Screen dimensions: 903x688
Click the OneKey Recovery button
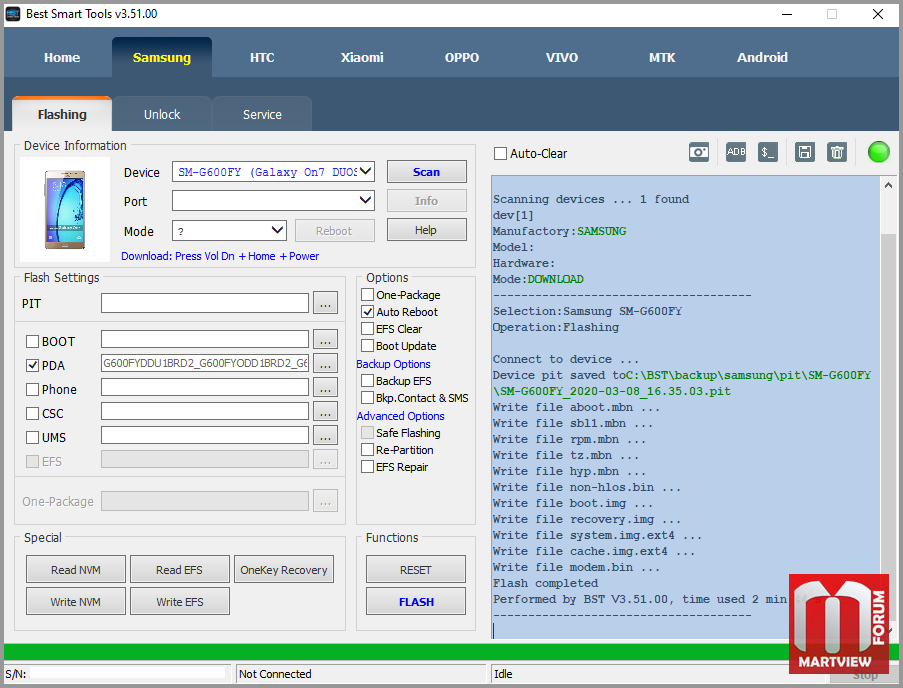(x=284, y=569)
